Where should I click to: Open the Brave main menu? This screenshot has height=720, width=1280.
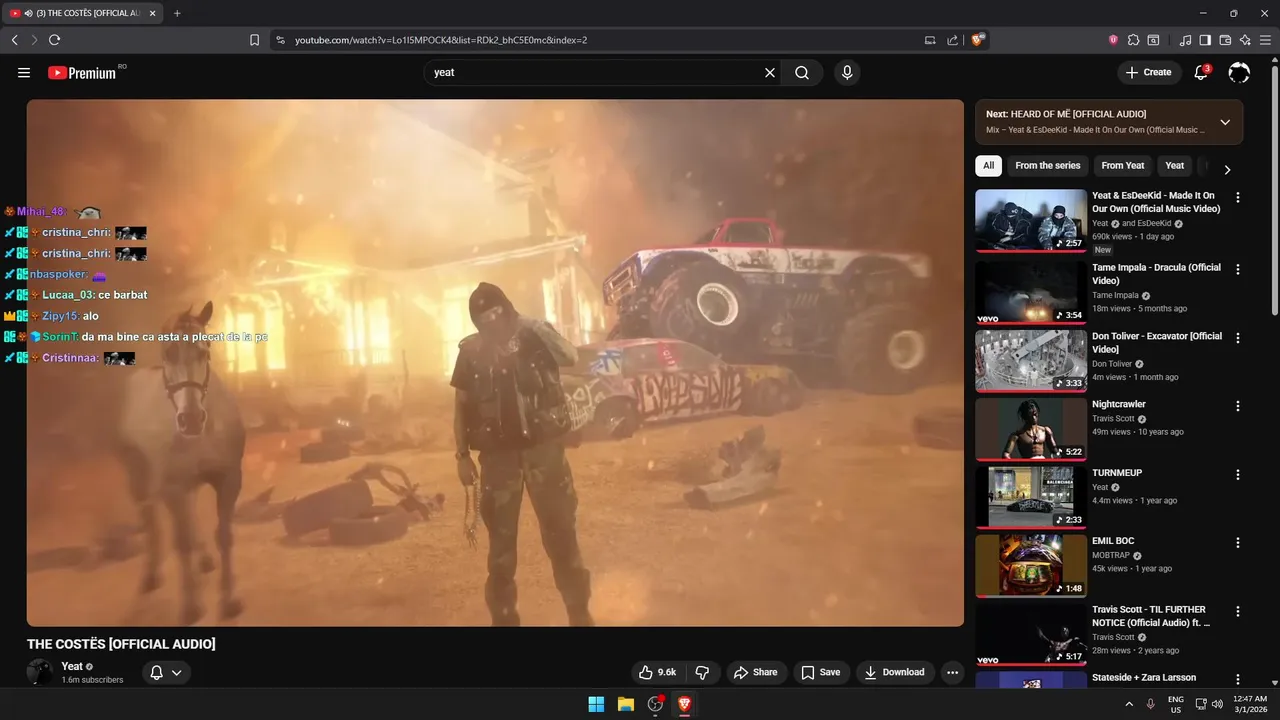(x=1265, y=40)
